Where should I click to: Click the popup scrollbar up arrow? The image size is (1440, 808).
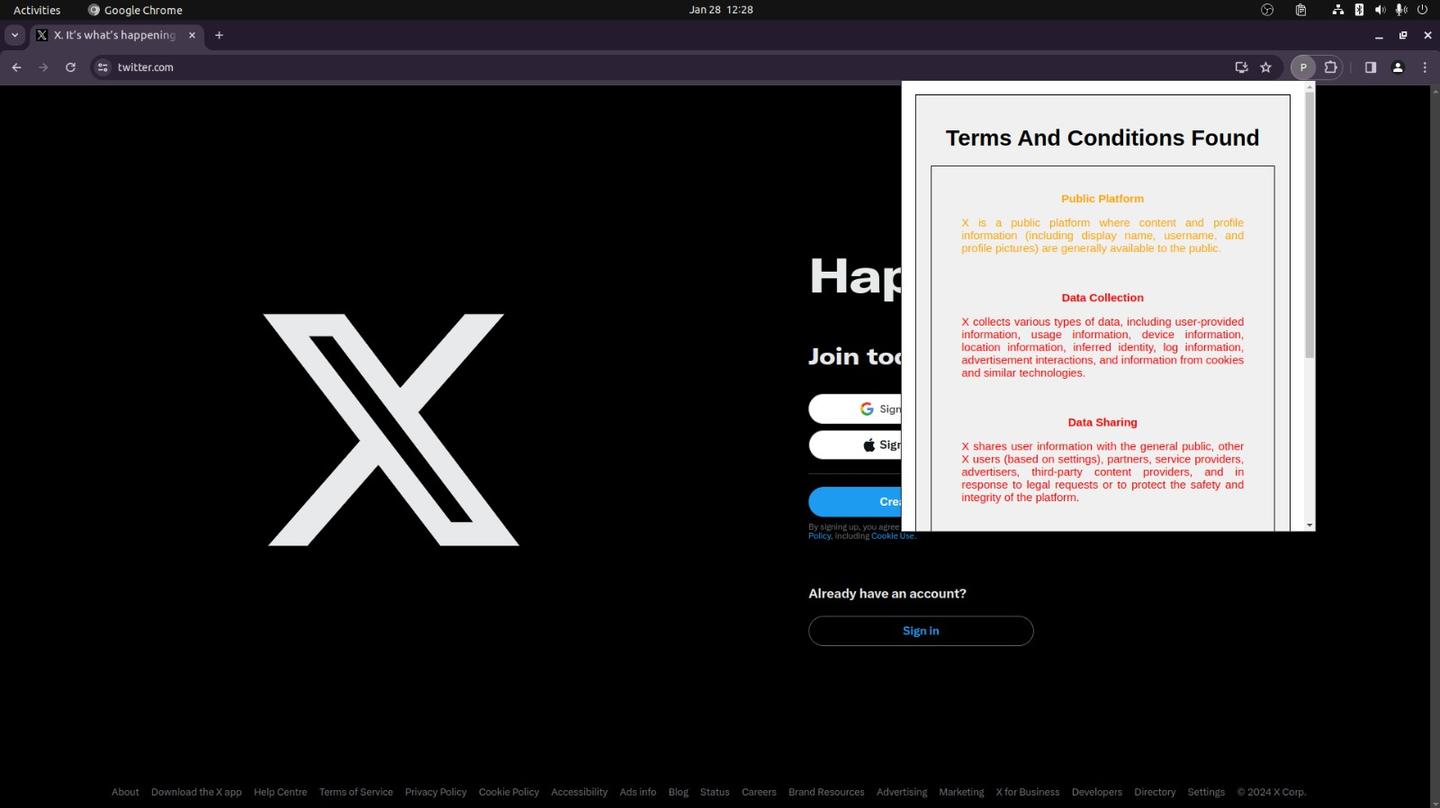pos(1310,88)
